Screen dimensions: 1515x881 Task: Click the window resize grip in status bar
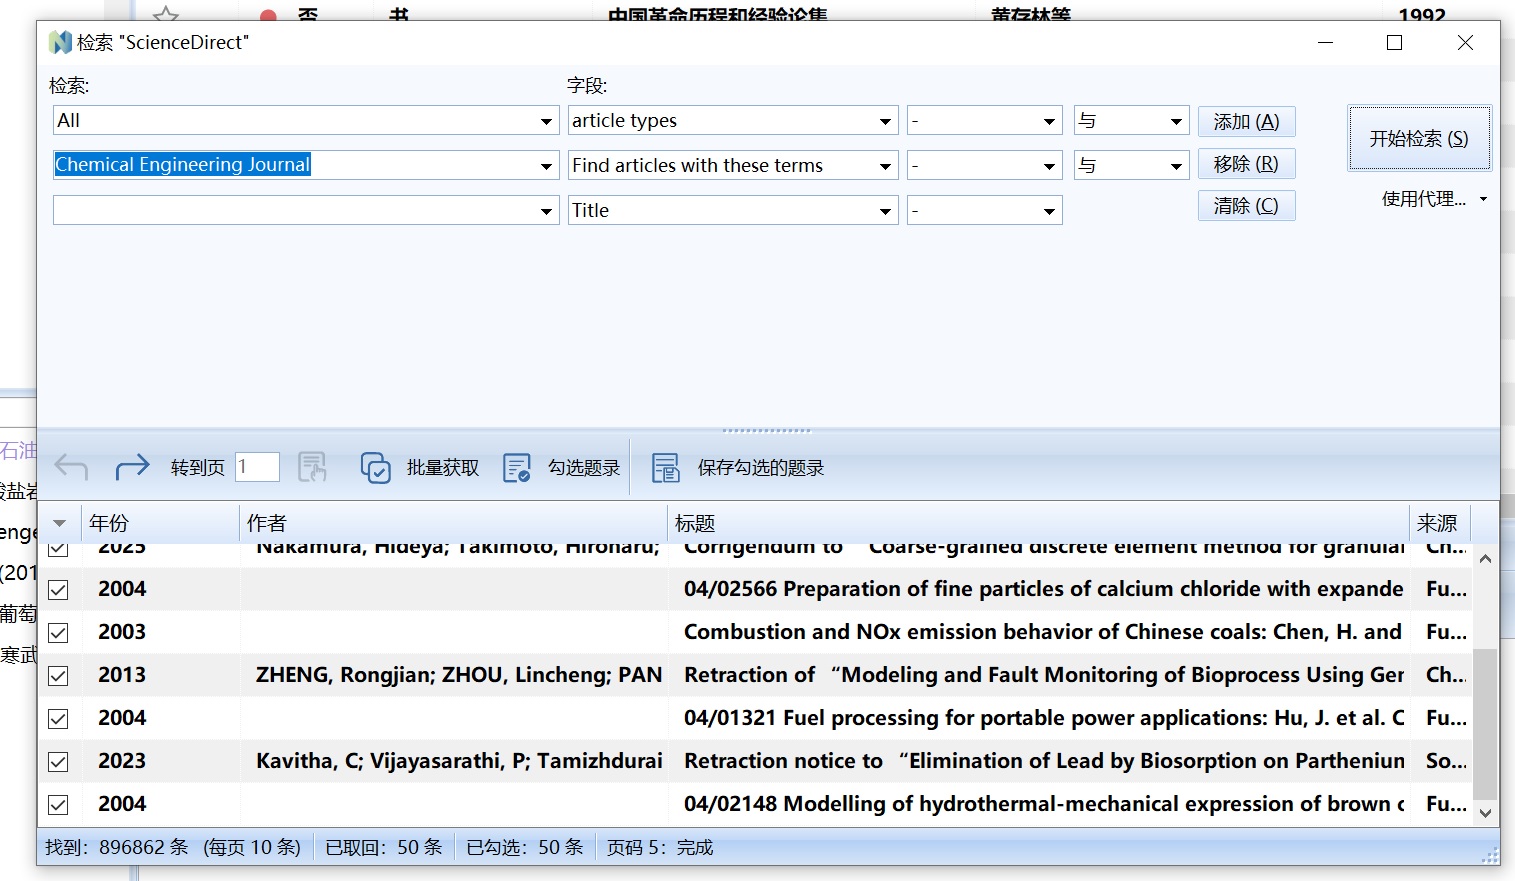1490,855
